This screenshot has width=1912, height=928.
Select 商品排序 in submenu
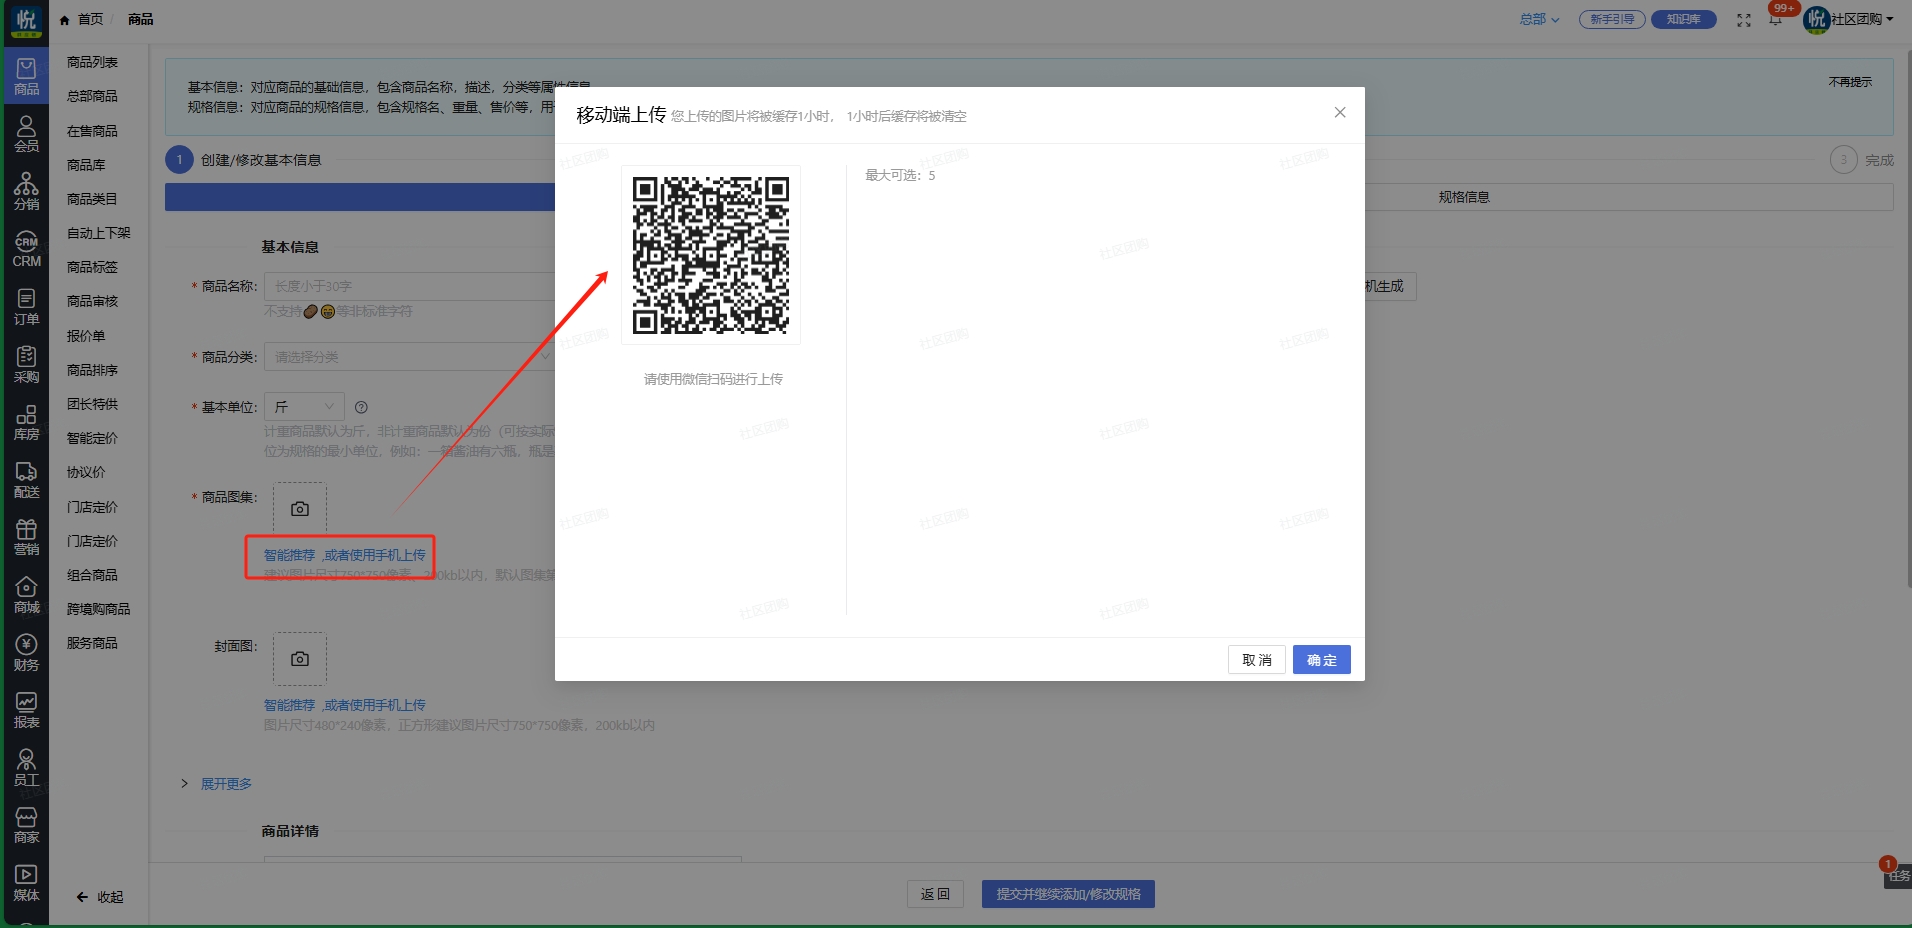click(92, 370)
